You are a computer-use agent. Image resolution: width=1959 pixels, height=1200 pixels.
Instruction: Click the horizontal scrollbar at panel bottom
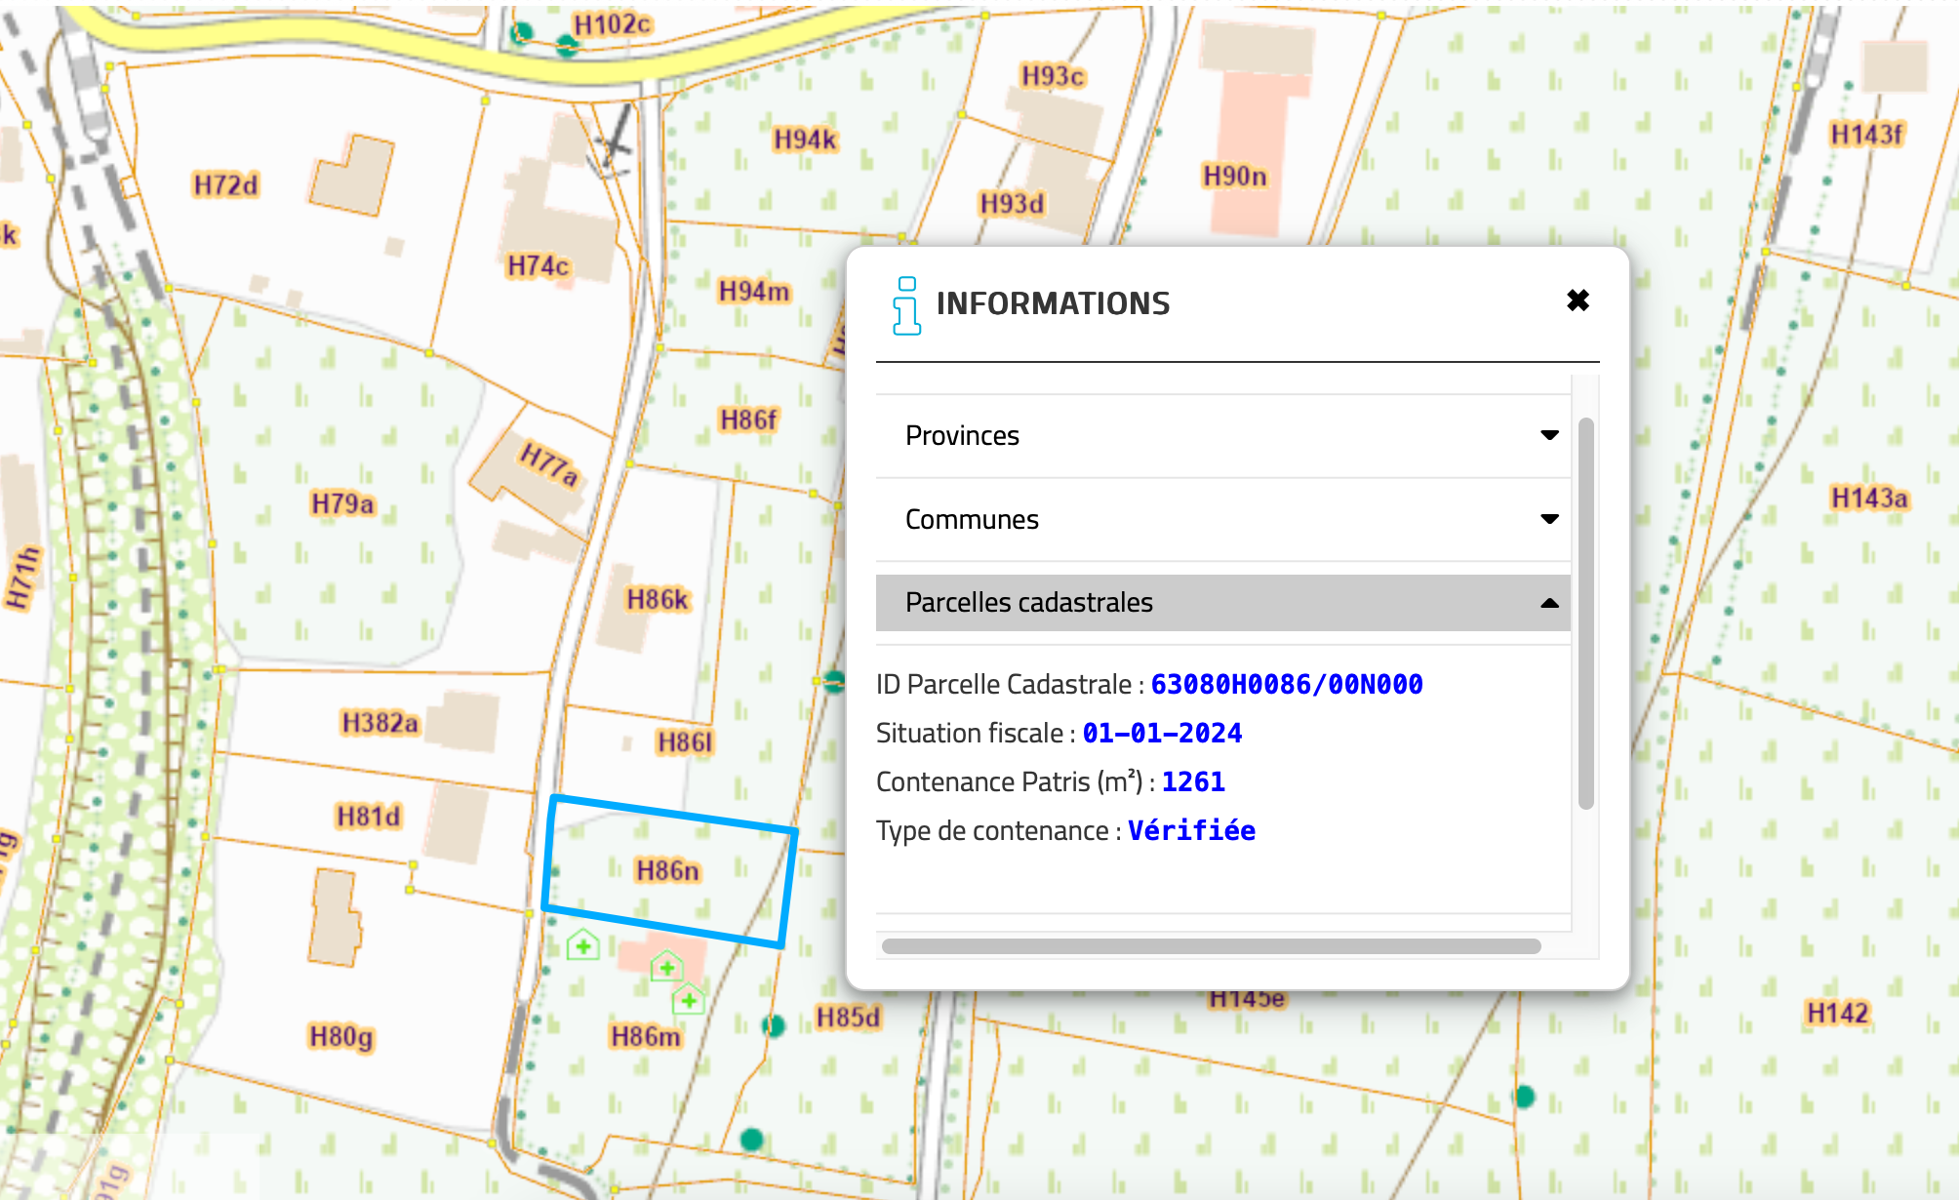tap(1210, 946)
